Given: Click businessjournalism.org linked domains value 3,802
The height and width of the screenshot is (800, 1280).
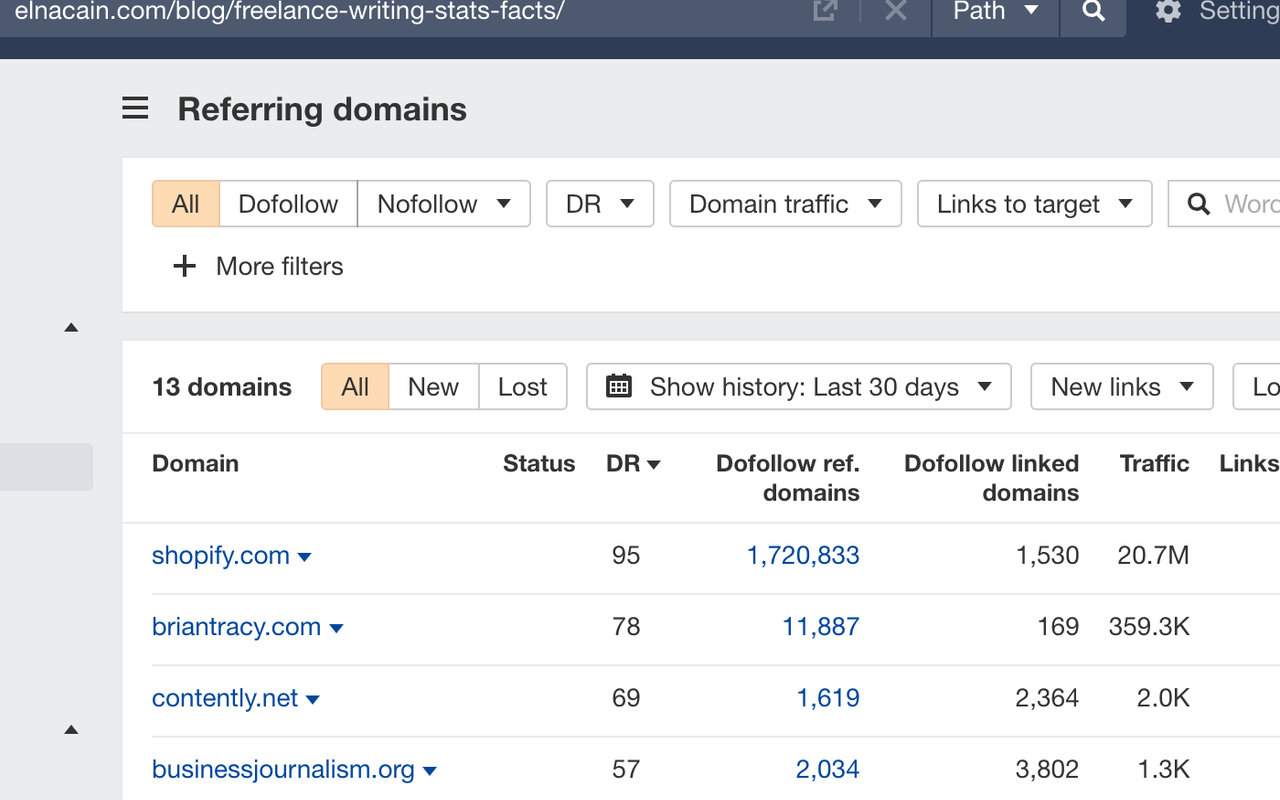Looking at the screenshot, I should (x=1047, y=769).
